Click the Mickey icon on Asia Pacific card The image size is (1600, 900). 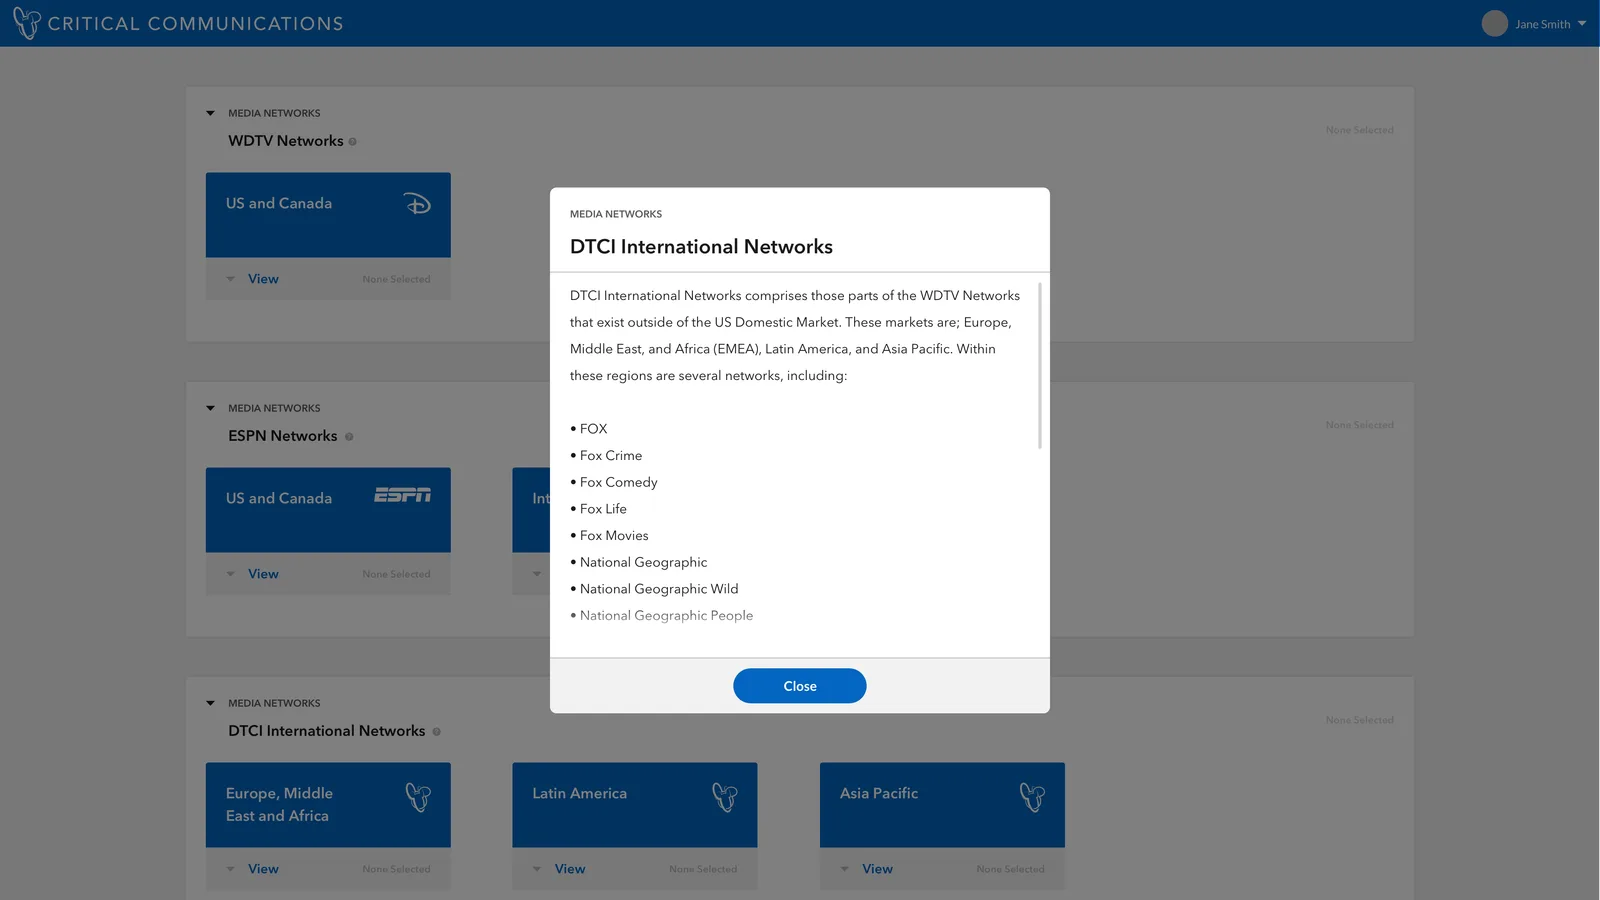[x=1032, y=797]
